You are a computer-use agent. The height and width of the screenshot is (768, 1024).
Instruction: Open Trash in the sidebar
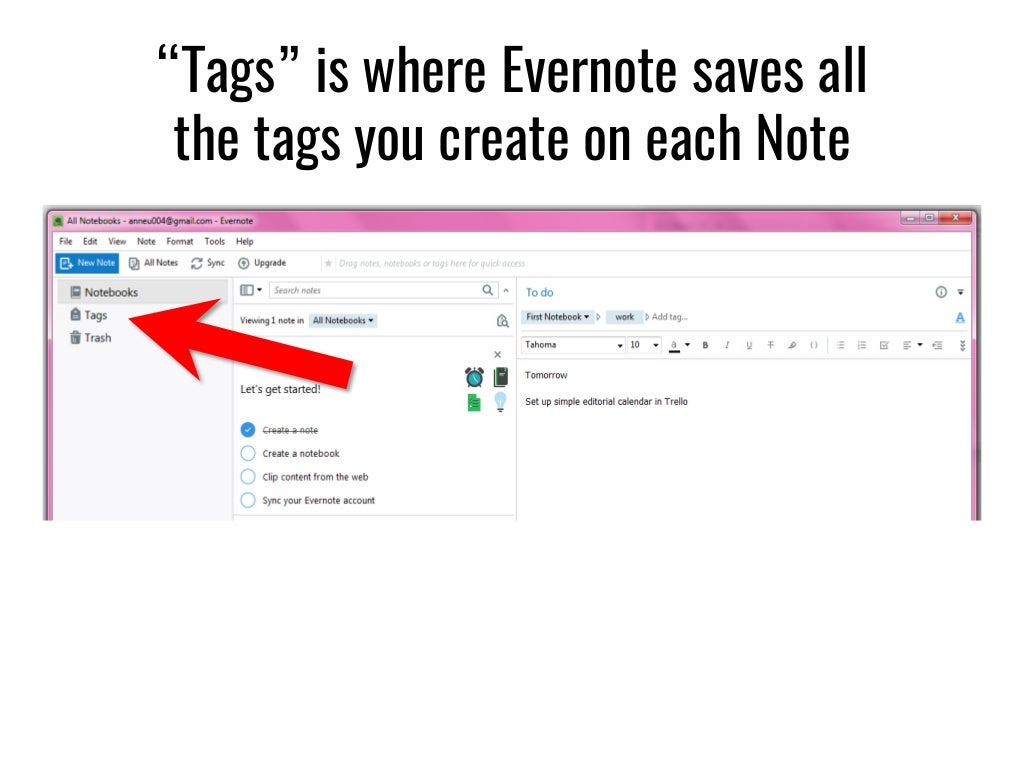tap(91, 338)
